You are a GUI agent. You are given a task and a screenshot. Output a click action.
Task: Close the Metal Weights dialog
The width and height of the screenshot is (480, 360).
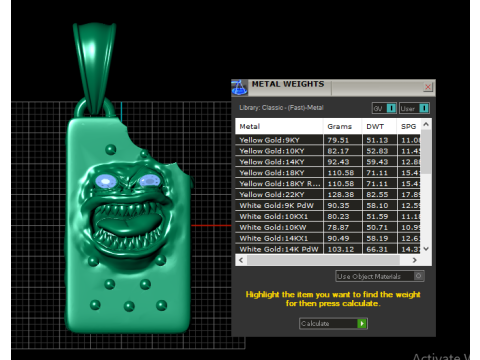tap(428, 87)
